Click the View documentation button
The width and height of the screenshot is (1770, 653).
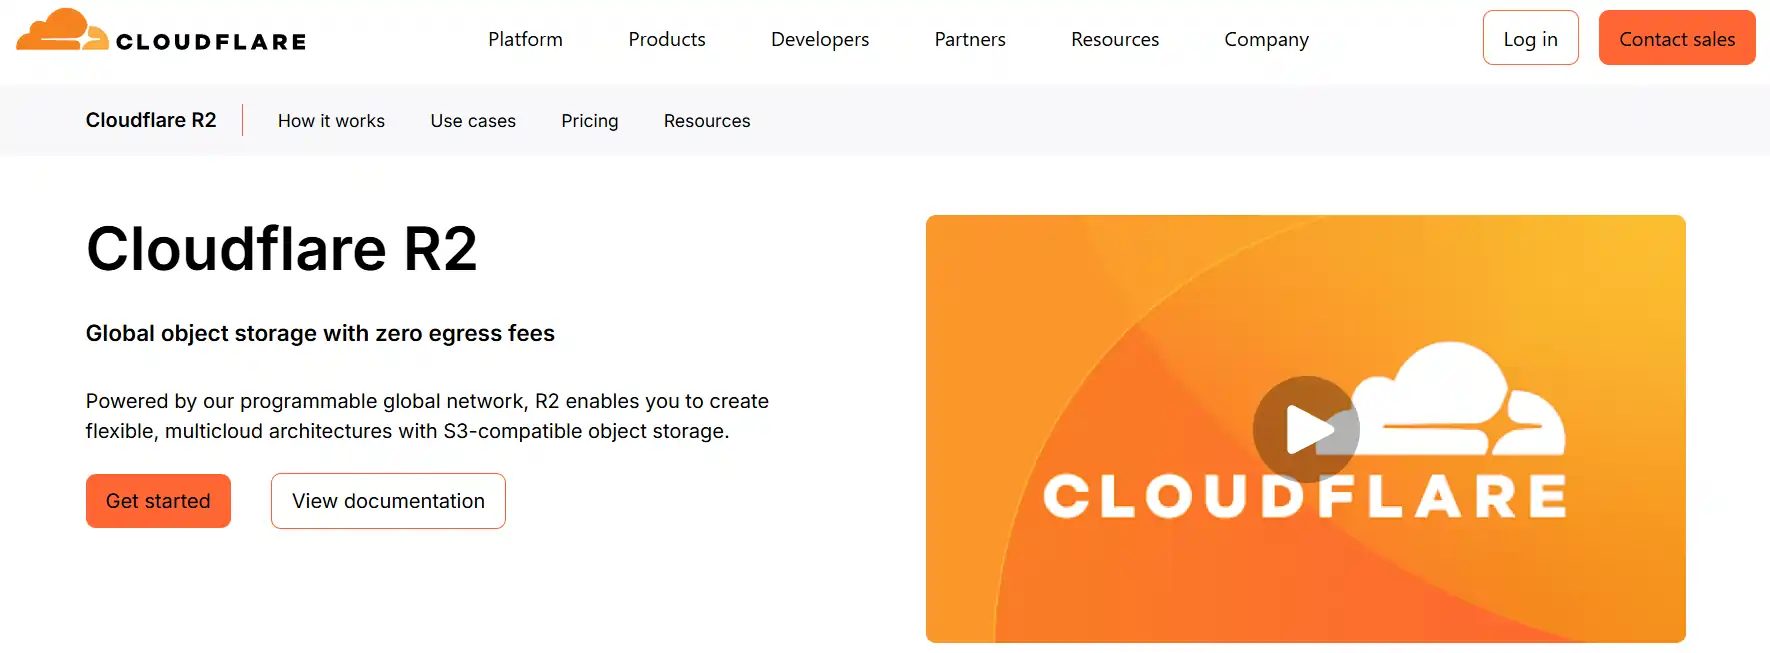[388, 501]
